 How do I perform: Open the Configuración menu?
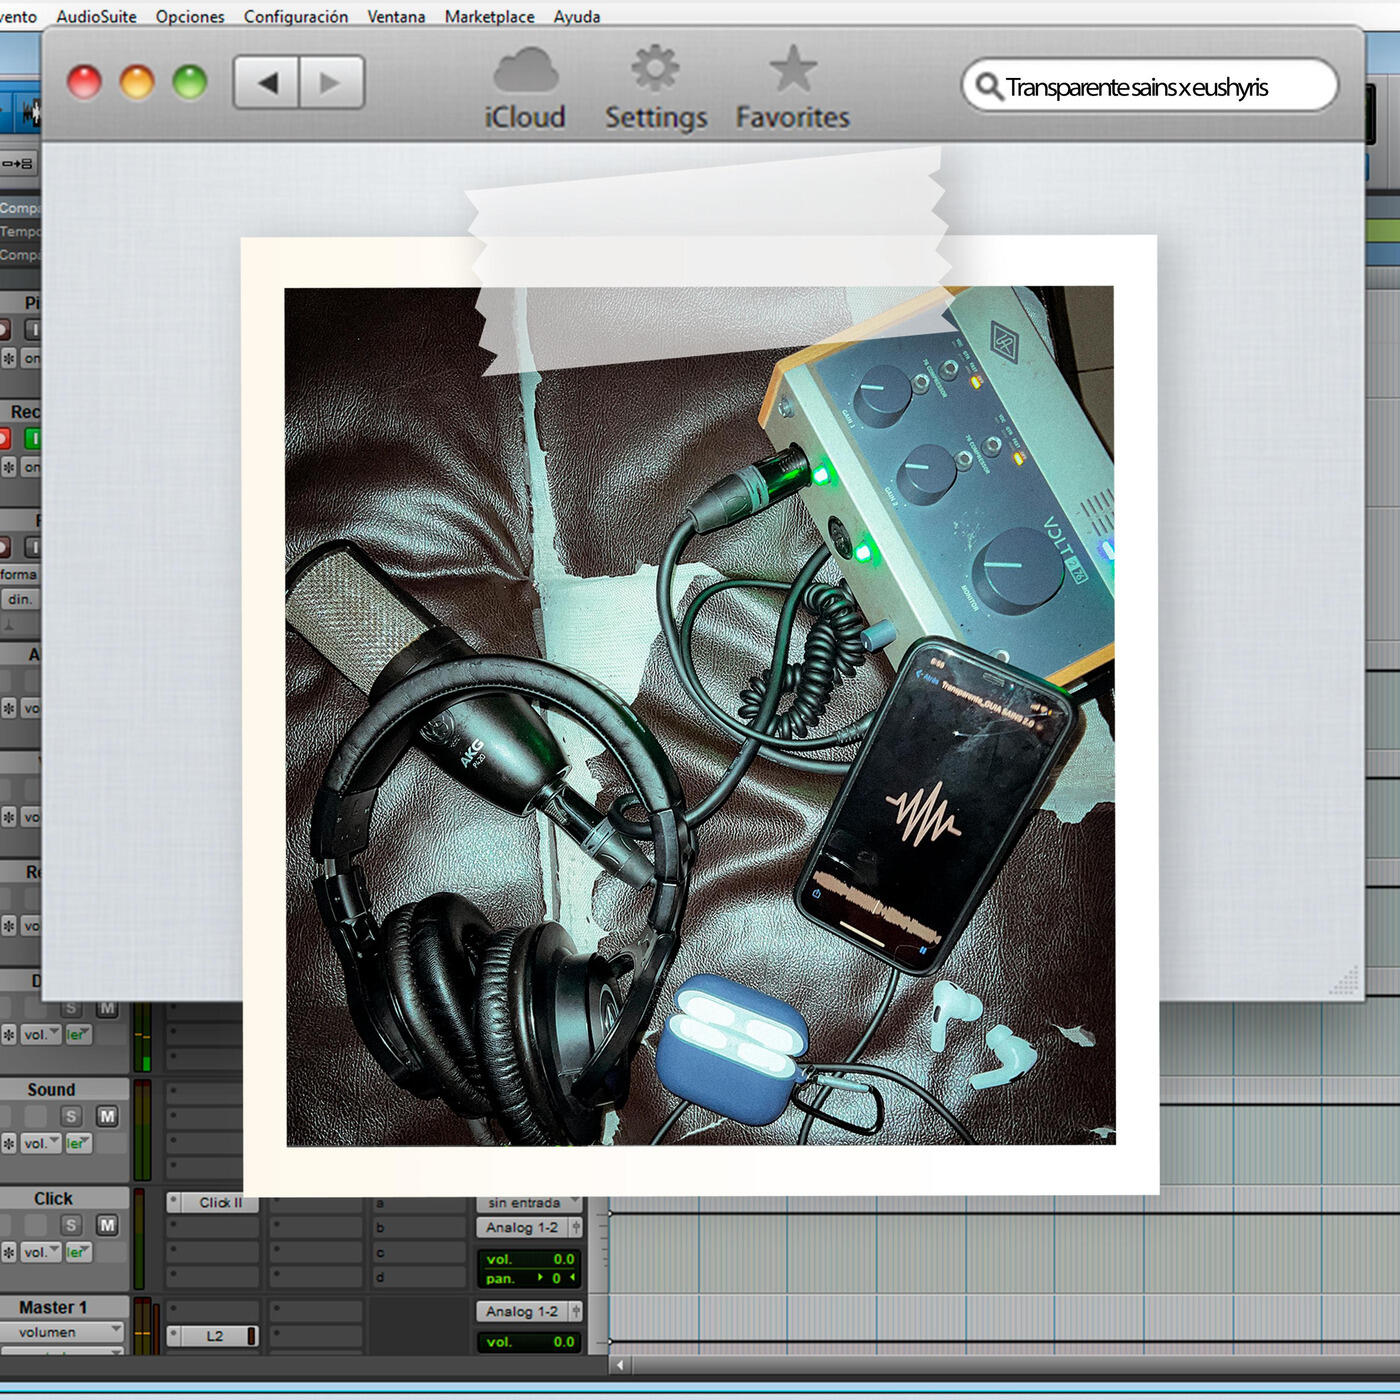tap(295, 16)
